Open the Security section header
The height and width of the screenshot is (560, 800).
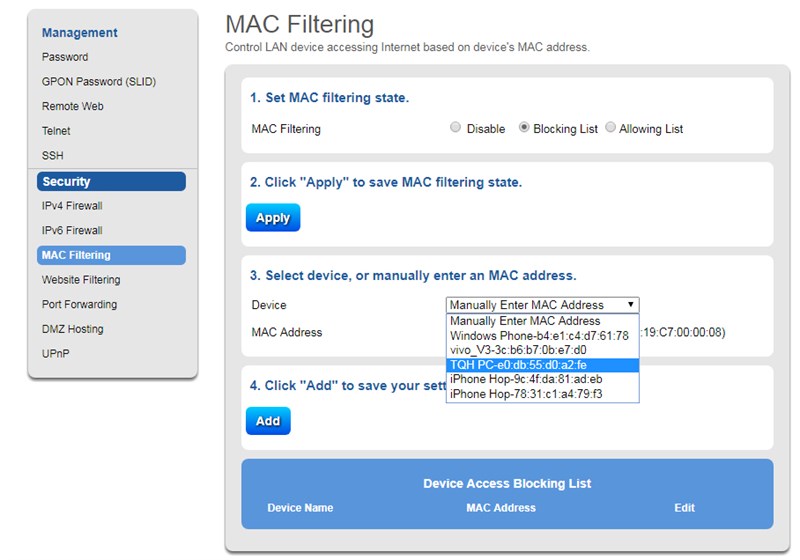(111, 182)
